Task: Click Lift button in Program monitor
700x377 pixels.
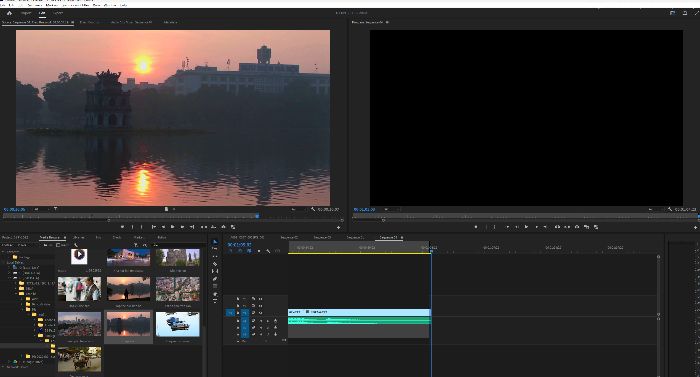Action: (x=558, y=227)
